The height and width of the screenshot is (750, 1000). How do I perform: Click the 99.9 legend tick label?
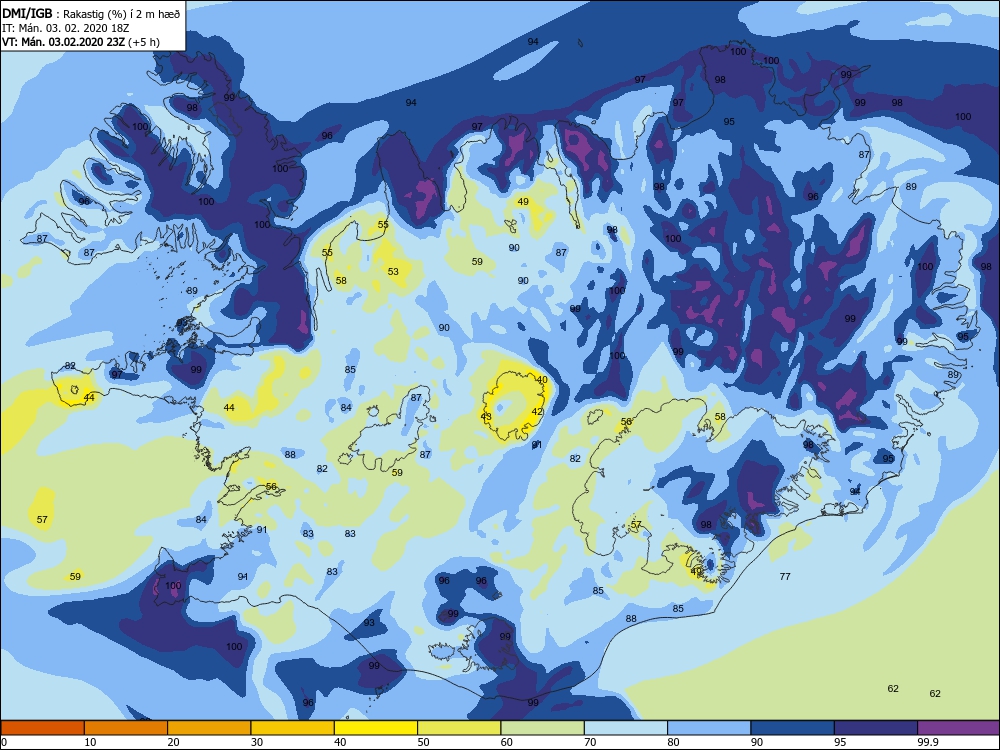(927, 742)
